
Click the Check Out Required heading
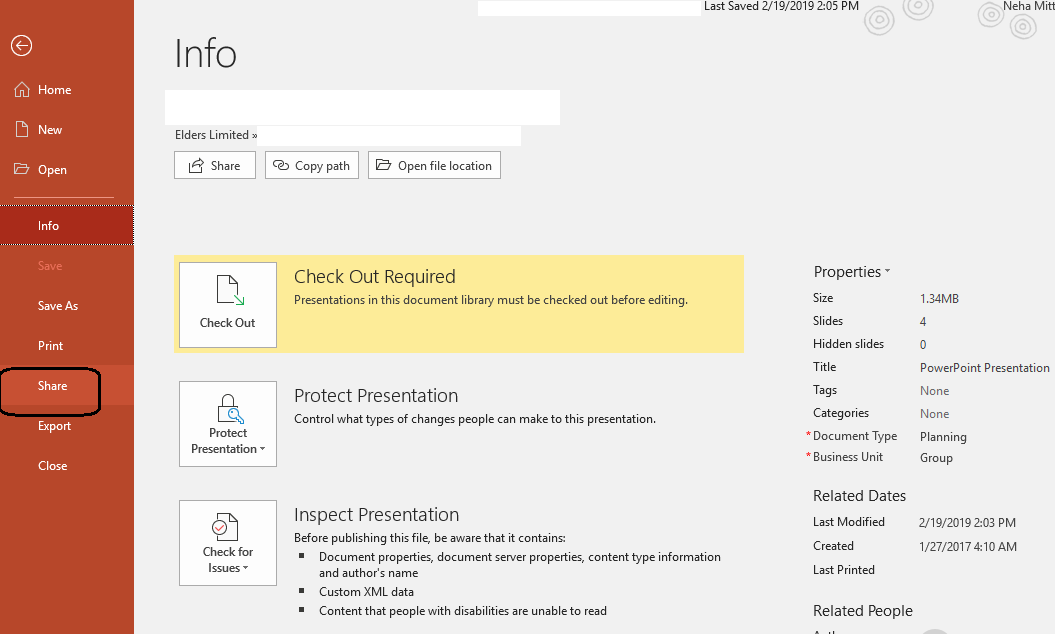(x=375, y=277)
